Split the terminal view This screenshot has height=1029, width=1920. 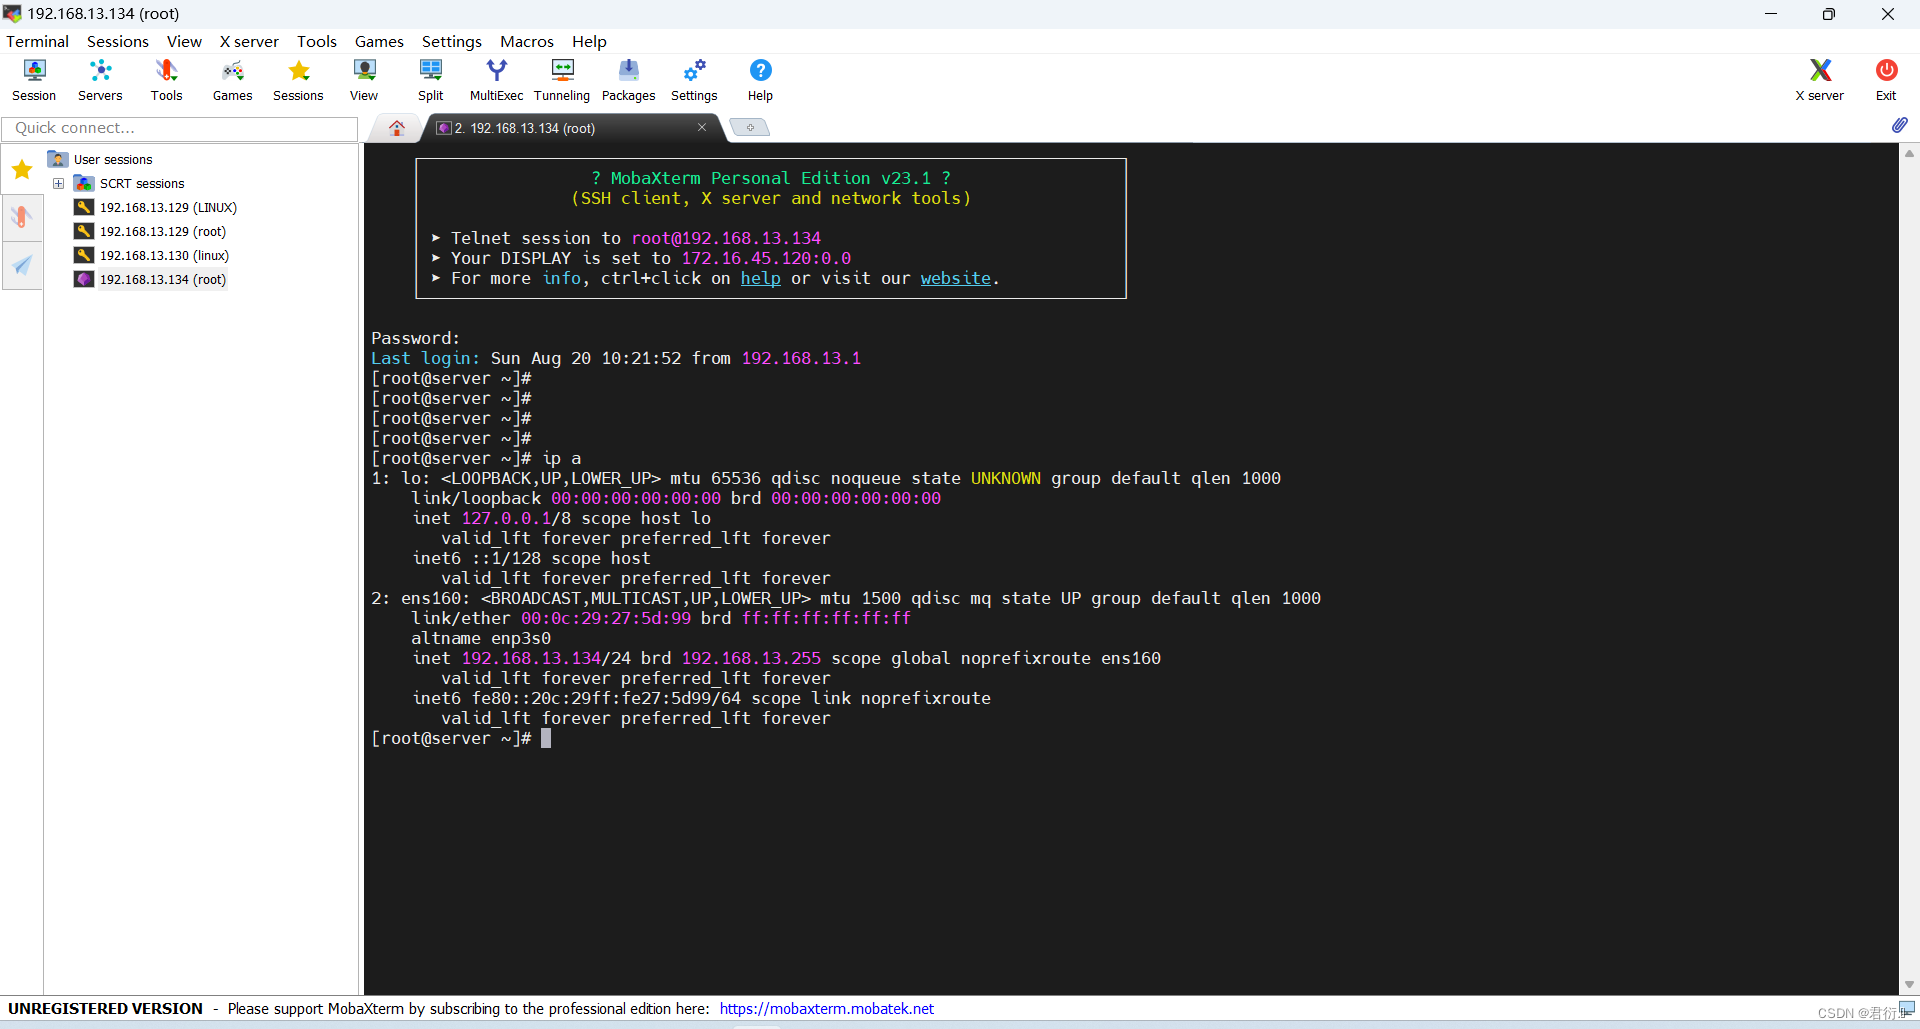[430, 79]
